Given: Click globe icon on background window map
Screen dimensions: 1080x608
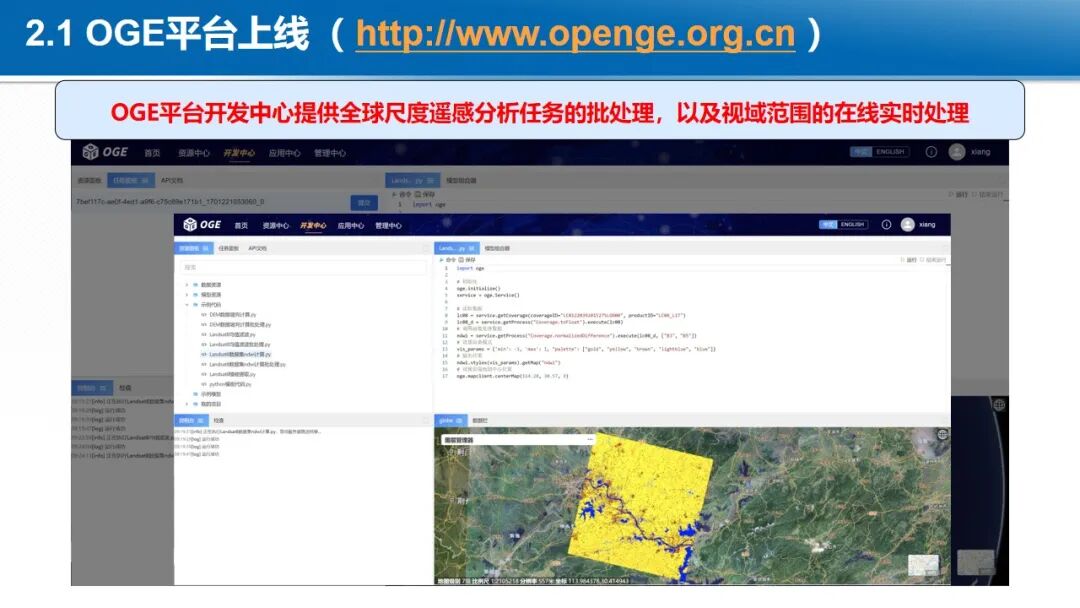Looking at the screenshot, I should (999, 405).
